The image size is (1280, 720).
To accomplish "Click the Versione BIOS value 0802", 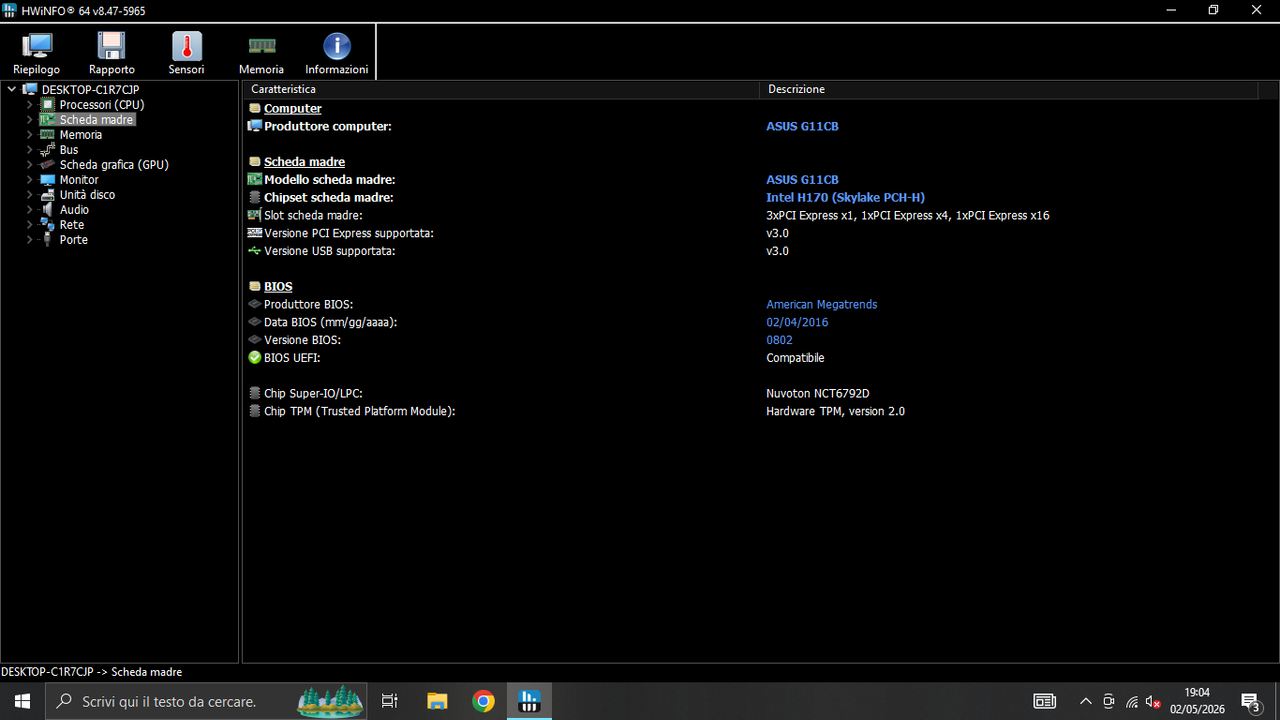I will tap(779, 341).
